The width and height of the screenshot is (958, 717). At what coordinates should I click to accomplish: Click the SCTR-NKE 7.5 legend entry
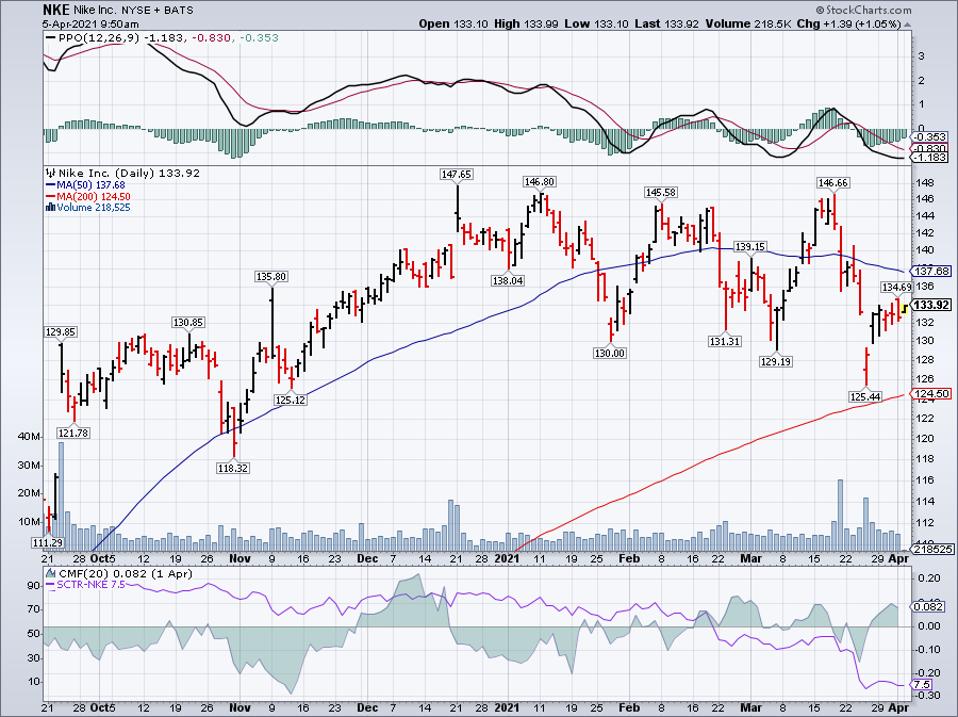[86, 584]
